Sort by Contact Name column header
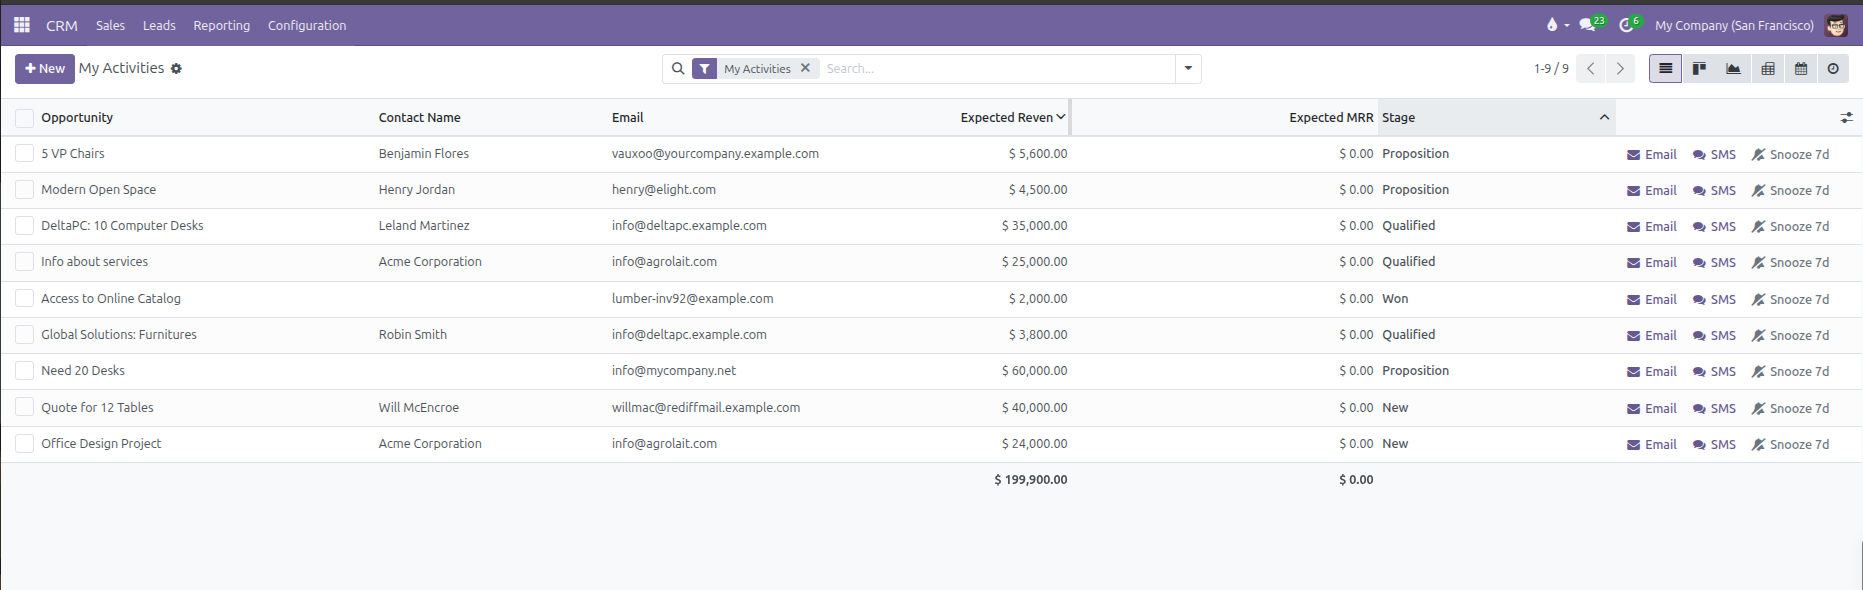 click(x=420, y=118)
